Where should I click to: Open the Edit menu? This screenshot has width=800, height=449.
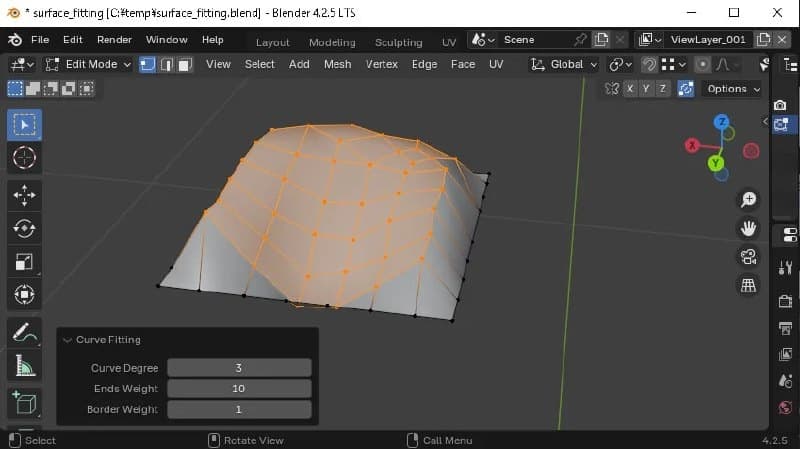[72, 40]
